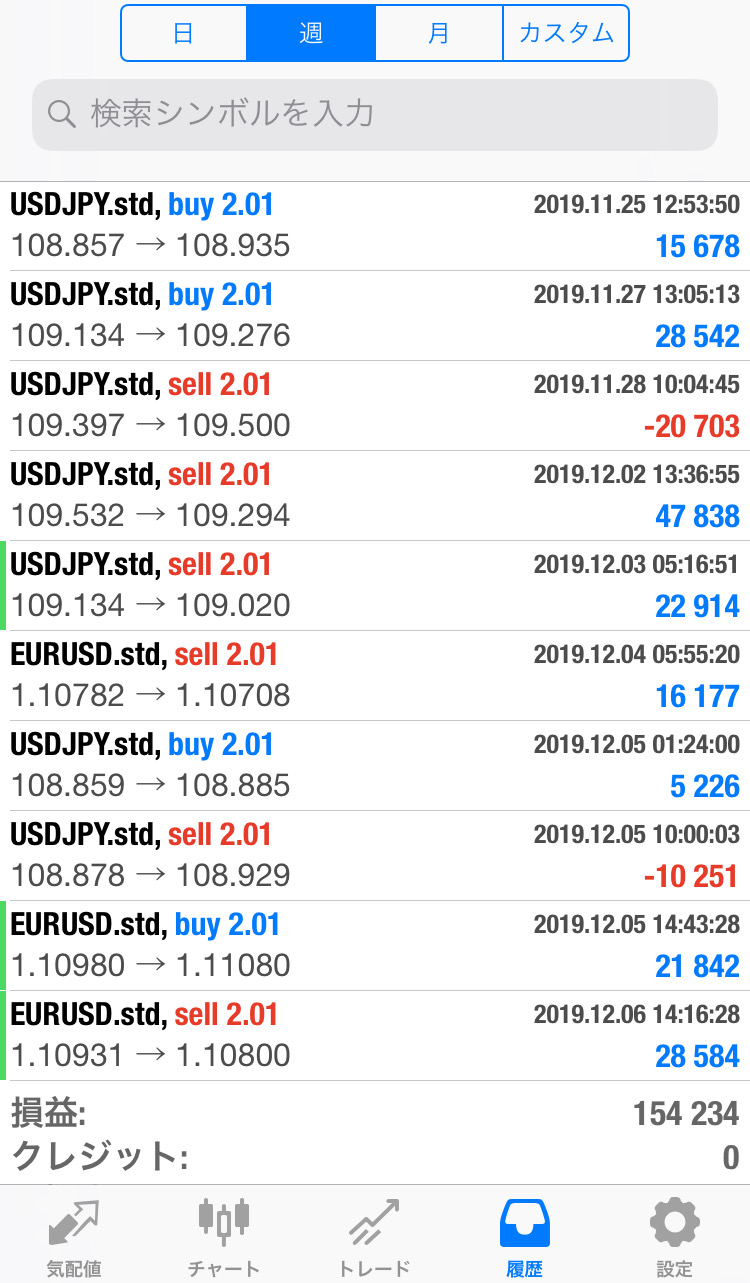Expand the EURUSD sell trade with 16 177 profit
The image size is (750, 1283).
tap(375, 676)
